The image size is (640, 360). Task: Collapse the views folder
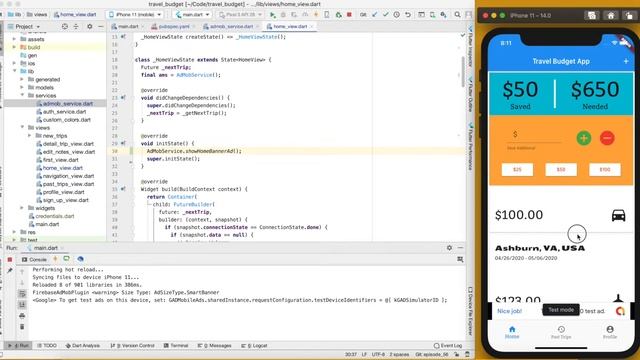[x=22, y=127]
